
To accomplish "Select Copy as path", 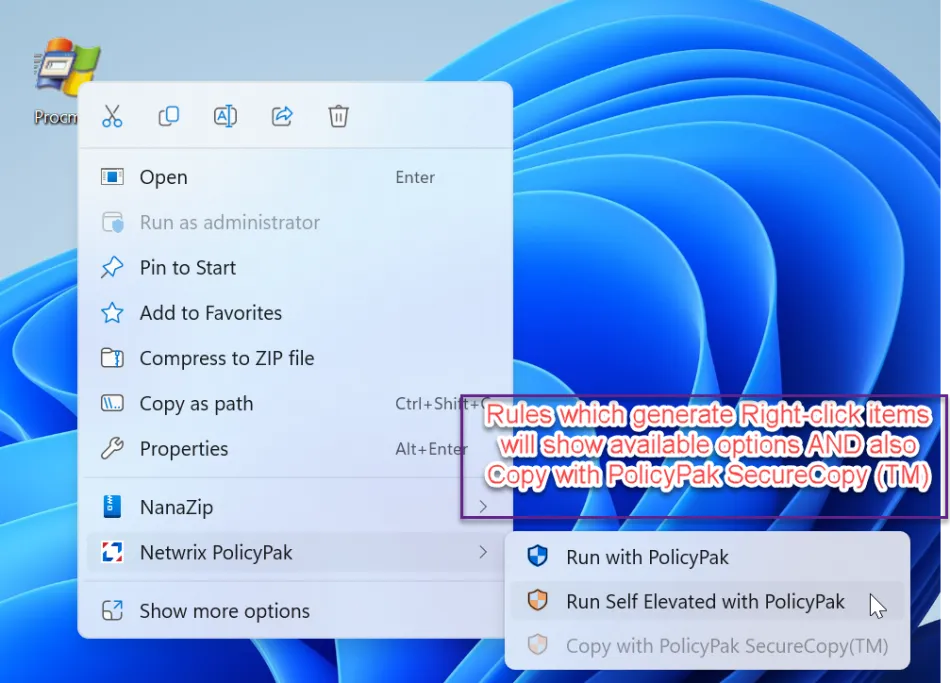I will point(295,404).
